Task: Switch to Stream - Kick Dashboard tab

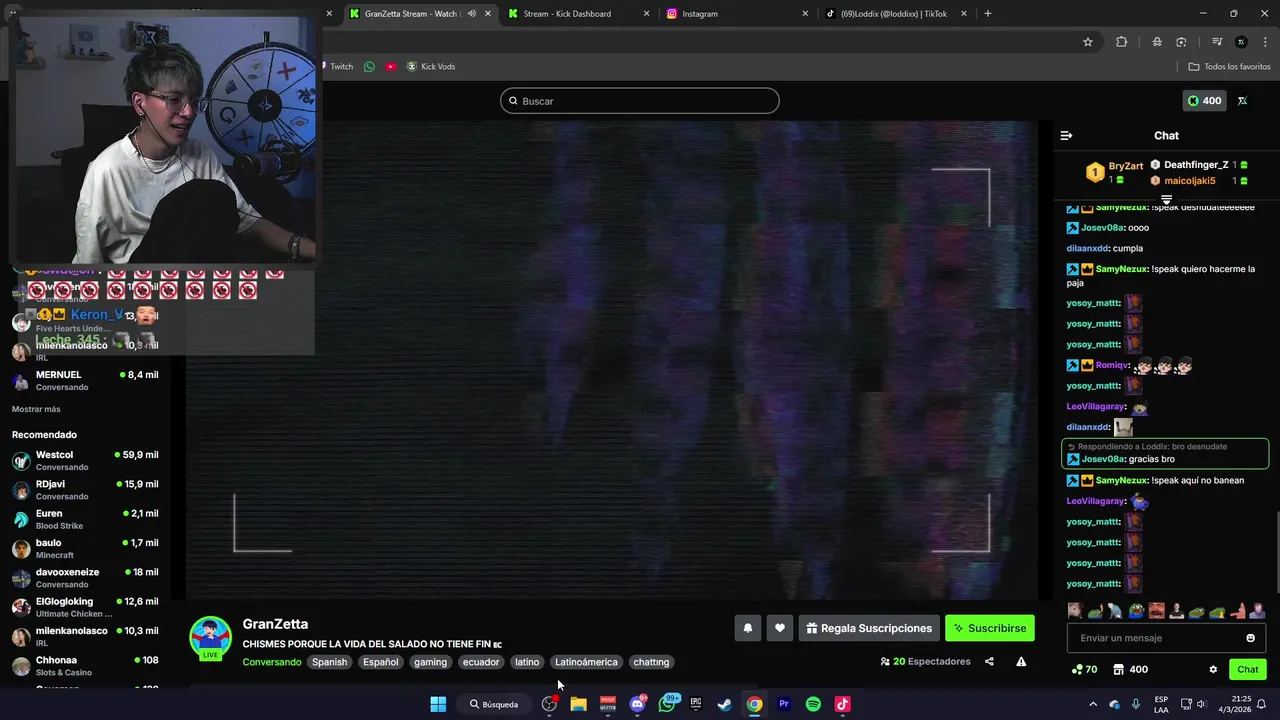Action: tap(568, 14)
